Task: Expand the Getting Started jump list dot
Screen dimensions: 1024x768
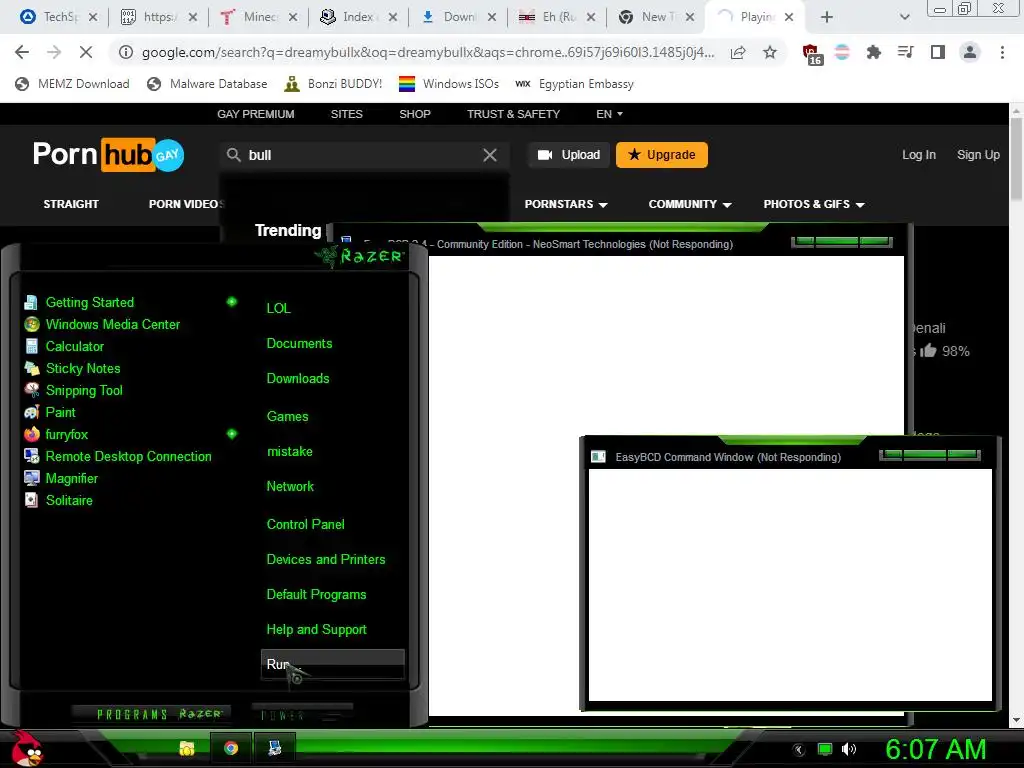Action: tap(231, 302)
